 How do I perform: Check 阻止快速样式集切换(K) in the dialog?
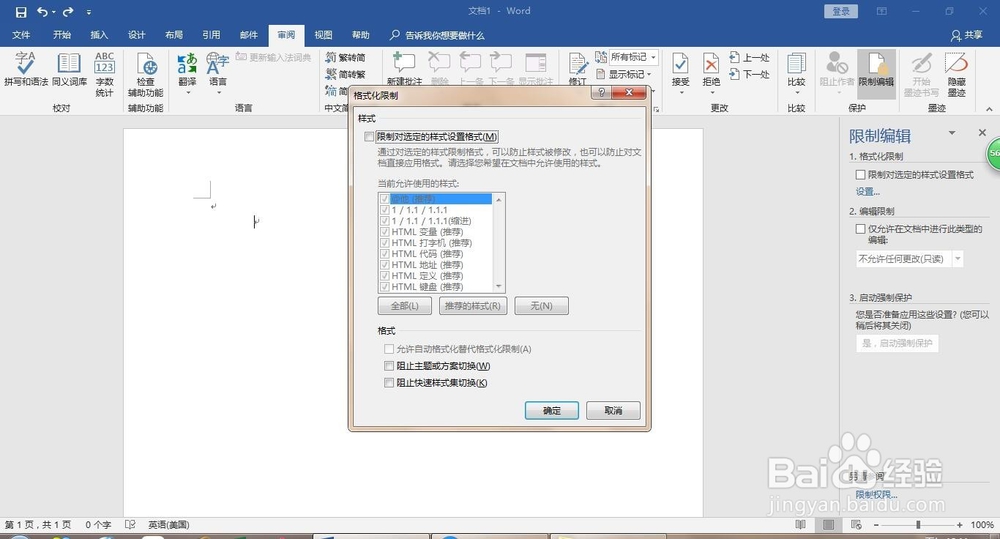(389, 383)
